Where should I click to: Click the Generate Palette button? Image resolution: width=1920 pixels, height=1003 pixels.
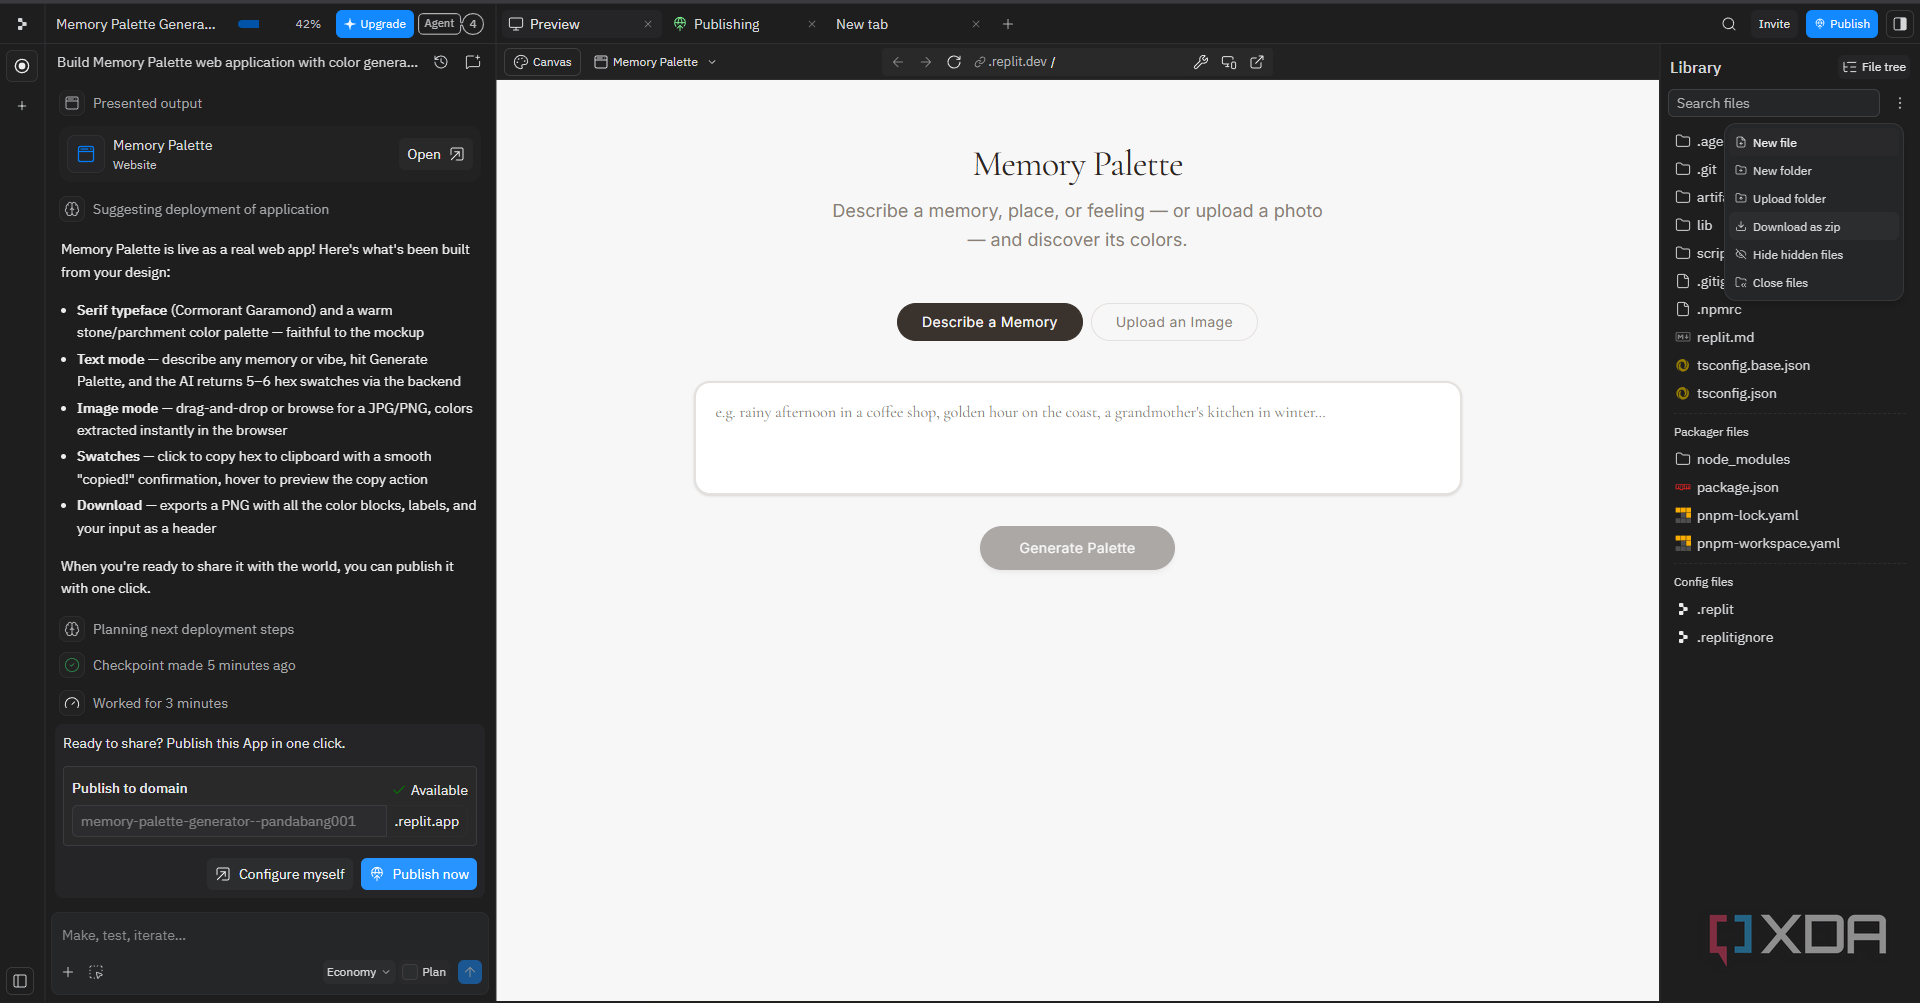point(1077,548)
